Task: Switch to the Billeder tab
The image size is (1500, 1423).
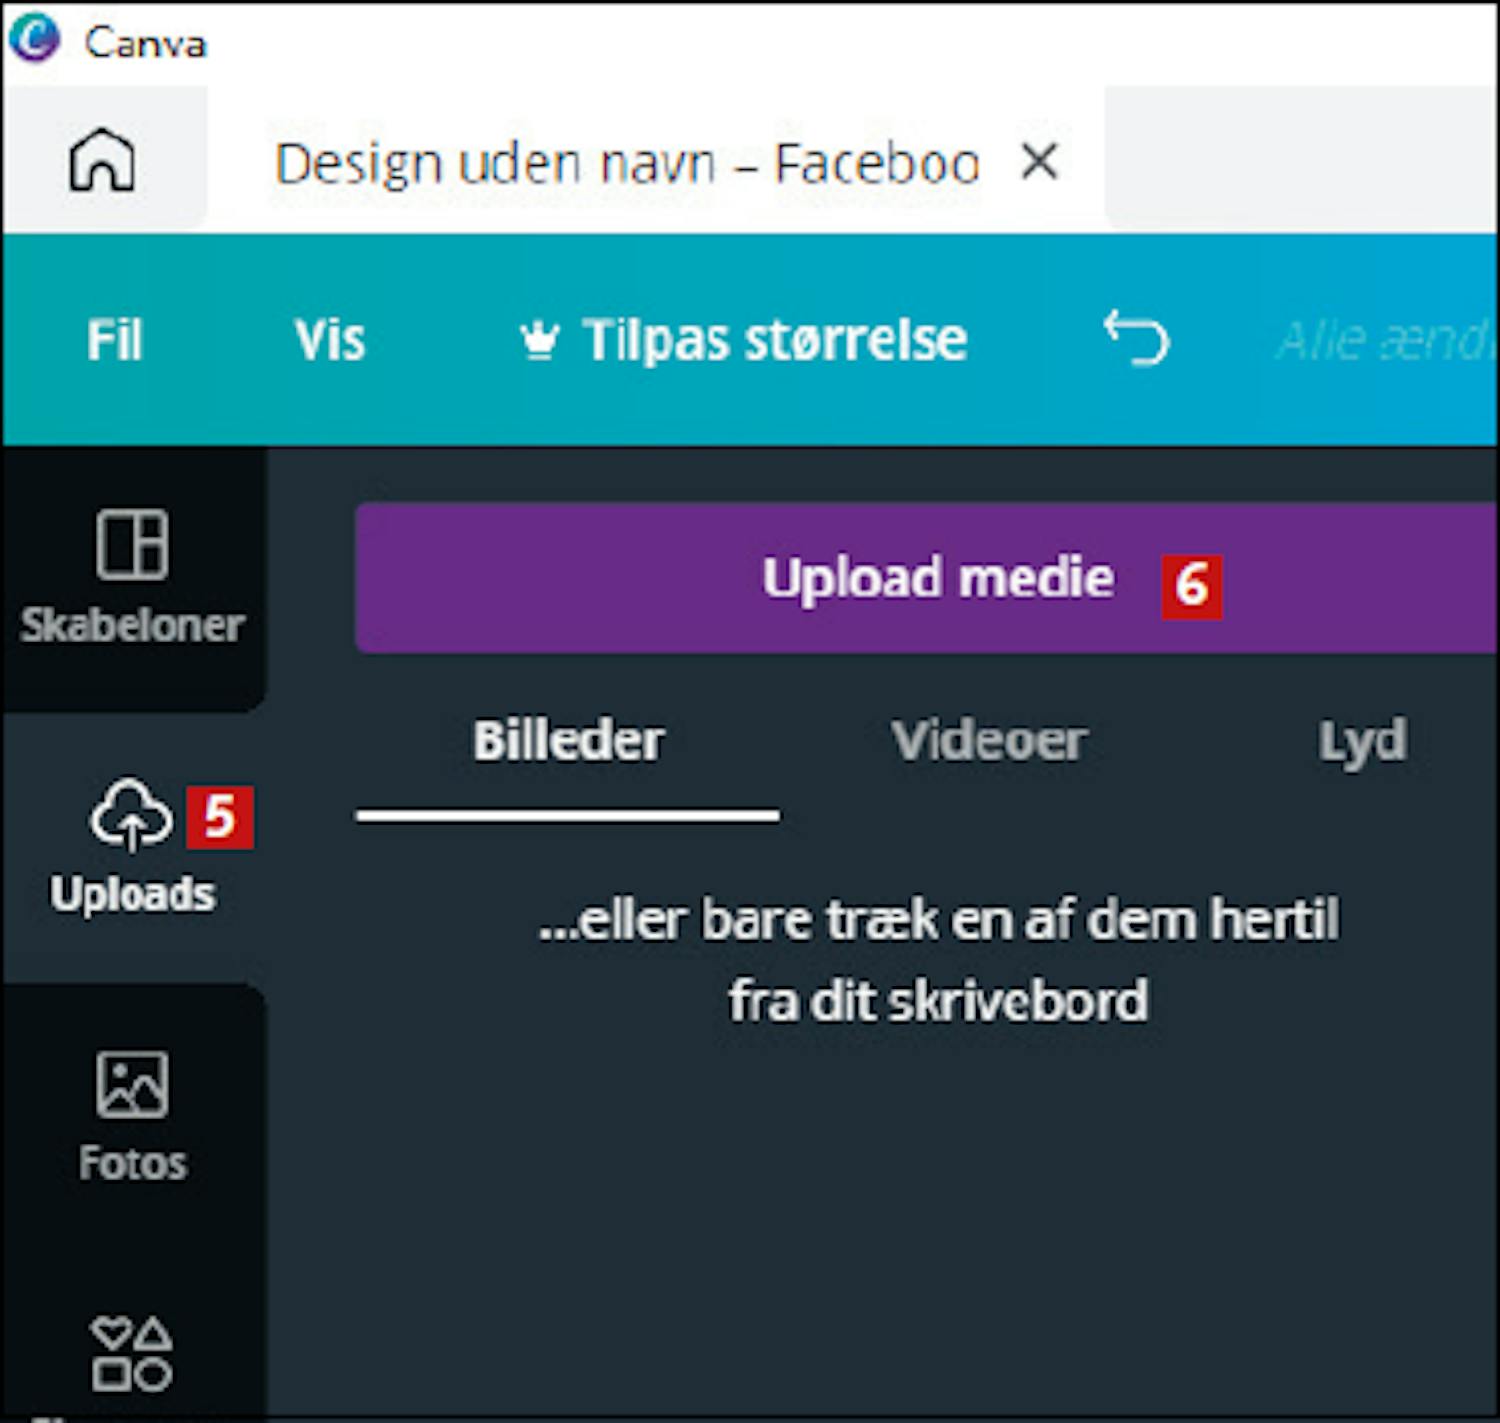Action: [x=568, y=741]
